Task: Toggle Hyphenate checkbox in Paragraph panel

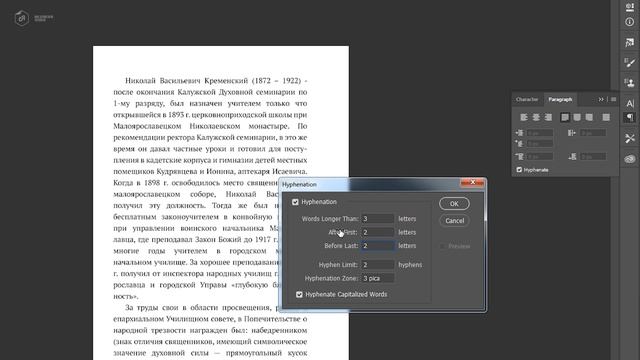Action: tap(519, 170)
